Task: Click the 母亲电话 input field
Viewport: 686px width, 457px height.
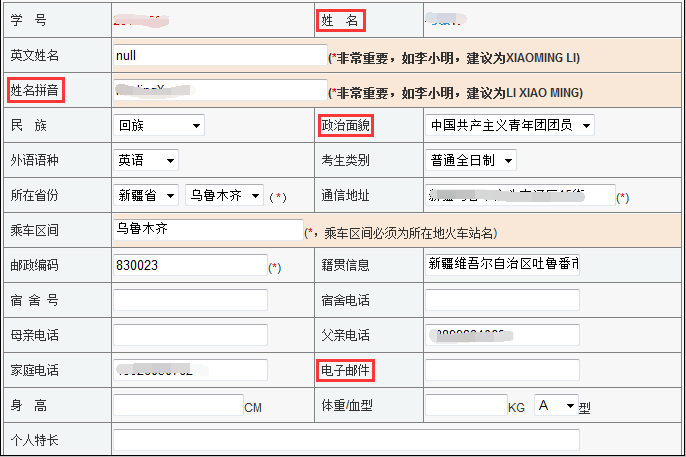Action: point(190,335)
